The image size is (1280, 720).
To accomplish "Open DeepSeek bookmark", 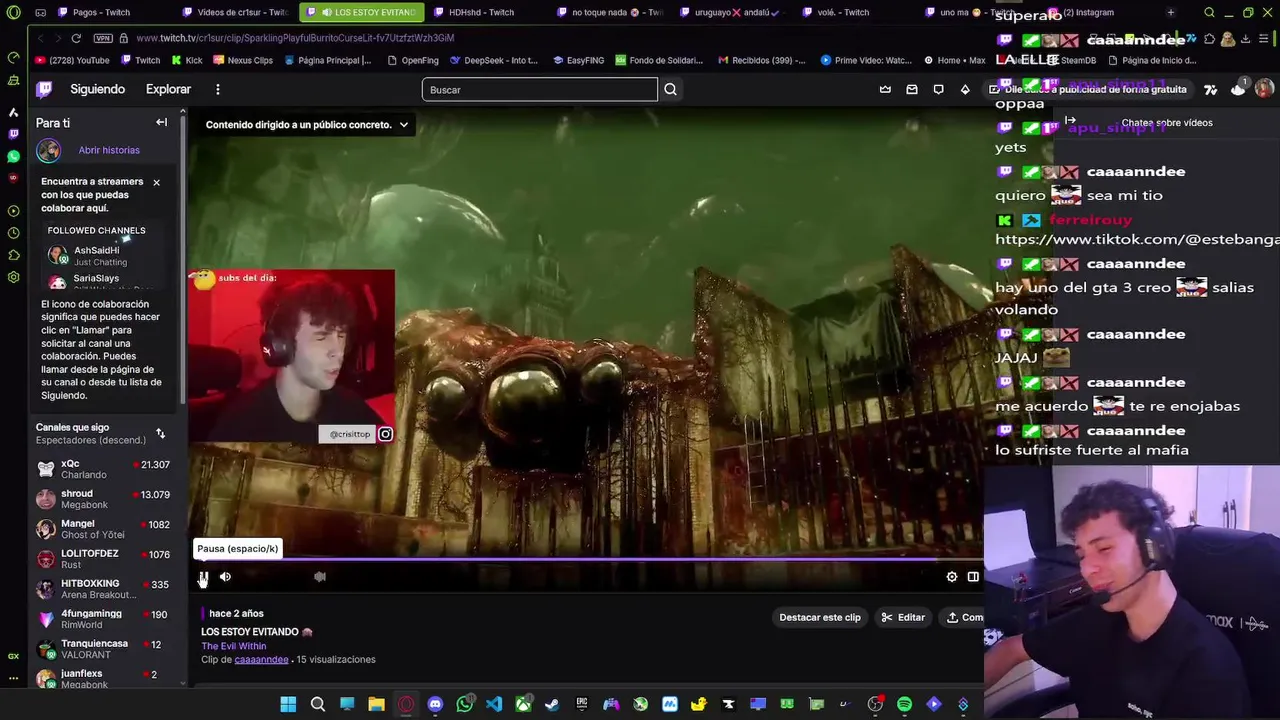I will tap(493, 60).
